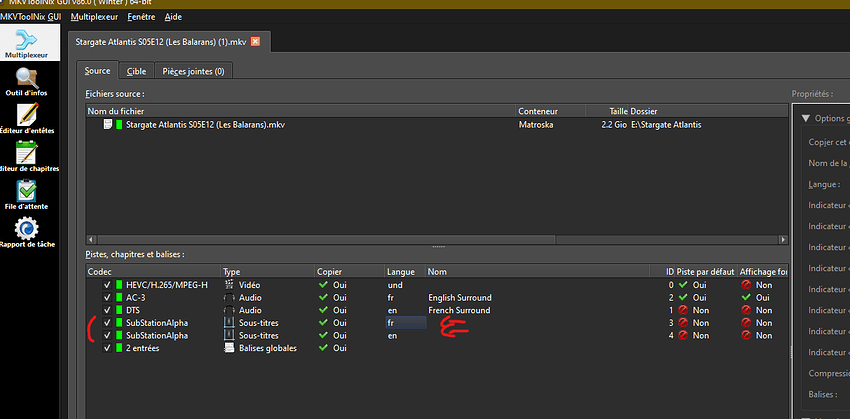Image resolution: width=850 pixels, height=419 pixels.
Task: Click red Non icon for default track ID 4
Action: [683, 336]
